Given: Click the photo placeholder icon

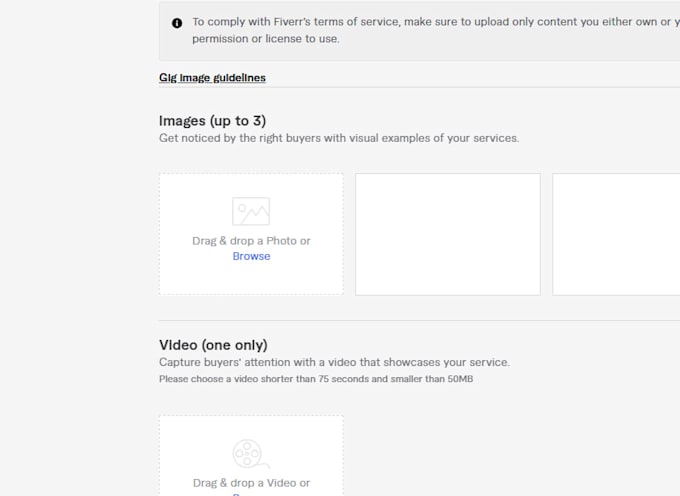Looking at the screenshot, I should [x=251, y=212].
